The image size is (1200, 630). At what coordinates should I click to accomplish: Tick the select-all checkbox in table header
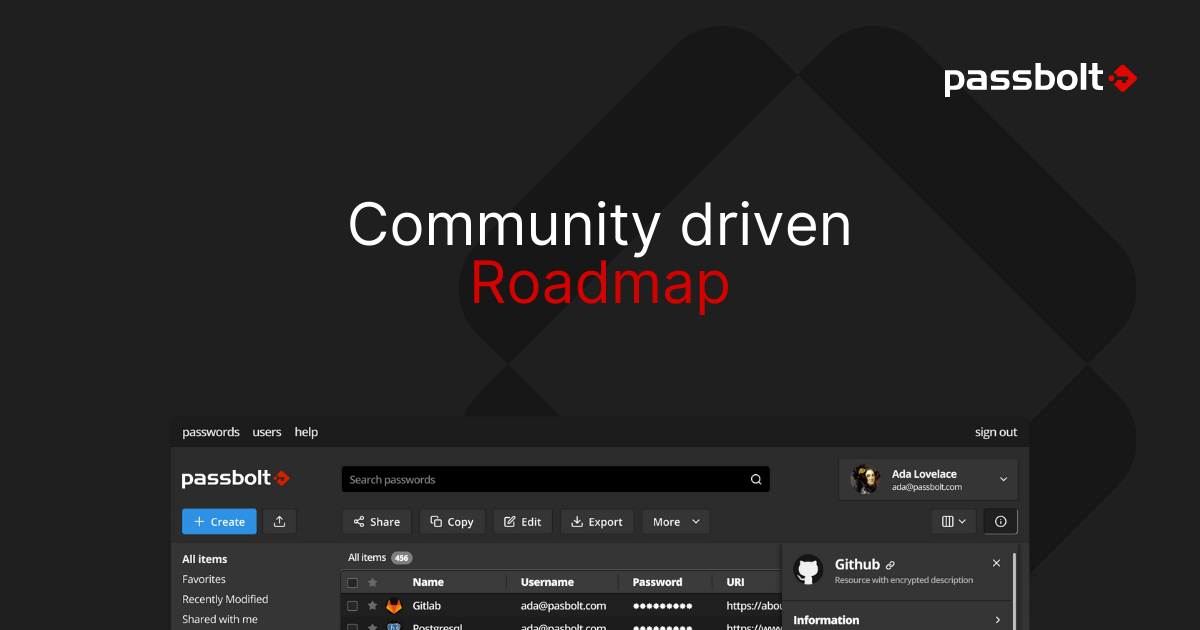tap(352, 582)
